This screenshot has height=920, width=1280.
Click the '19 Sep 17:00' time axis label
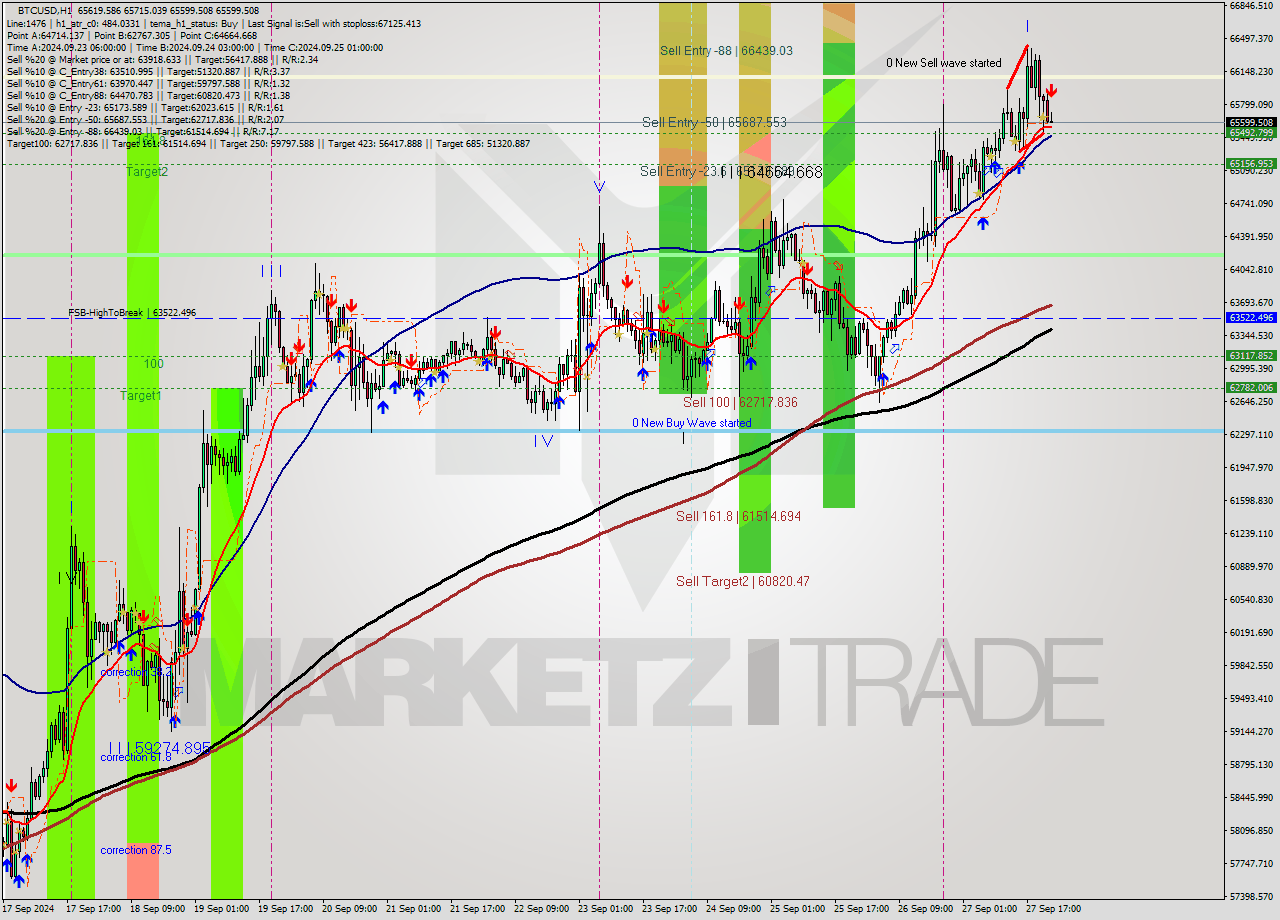pos(285,909)
